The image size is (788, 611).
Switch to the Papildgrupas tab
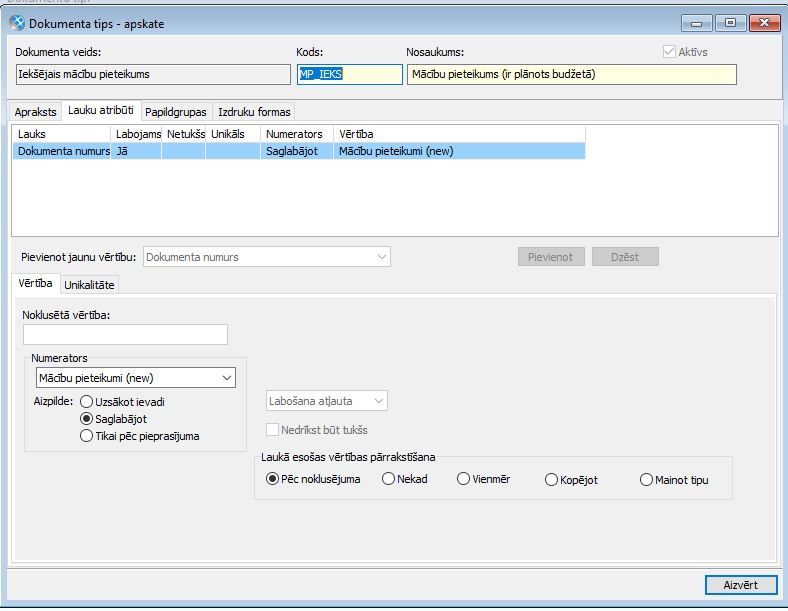(175, 112)
